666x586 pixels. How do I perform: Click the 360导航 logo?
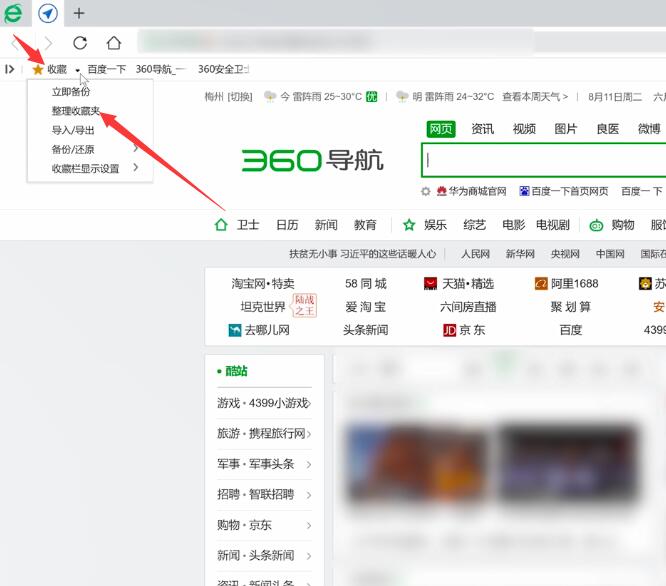pos(312,161)
